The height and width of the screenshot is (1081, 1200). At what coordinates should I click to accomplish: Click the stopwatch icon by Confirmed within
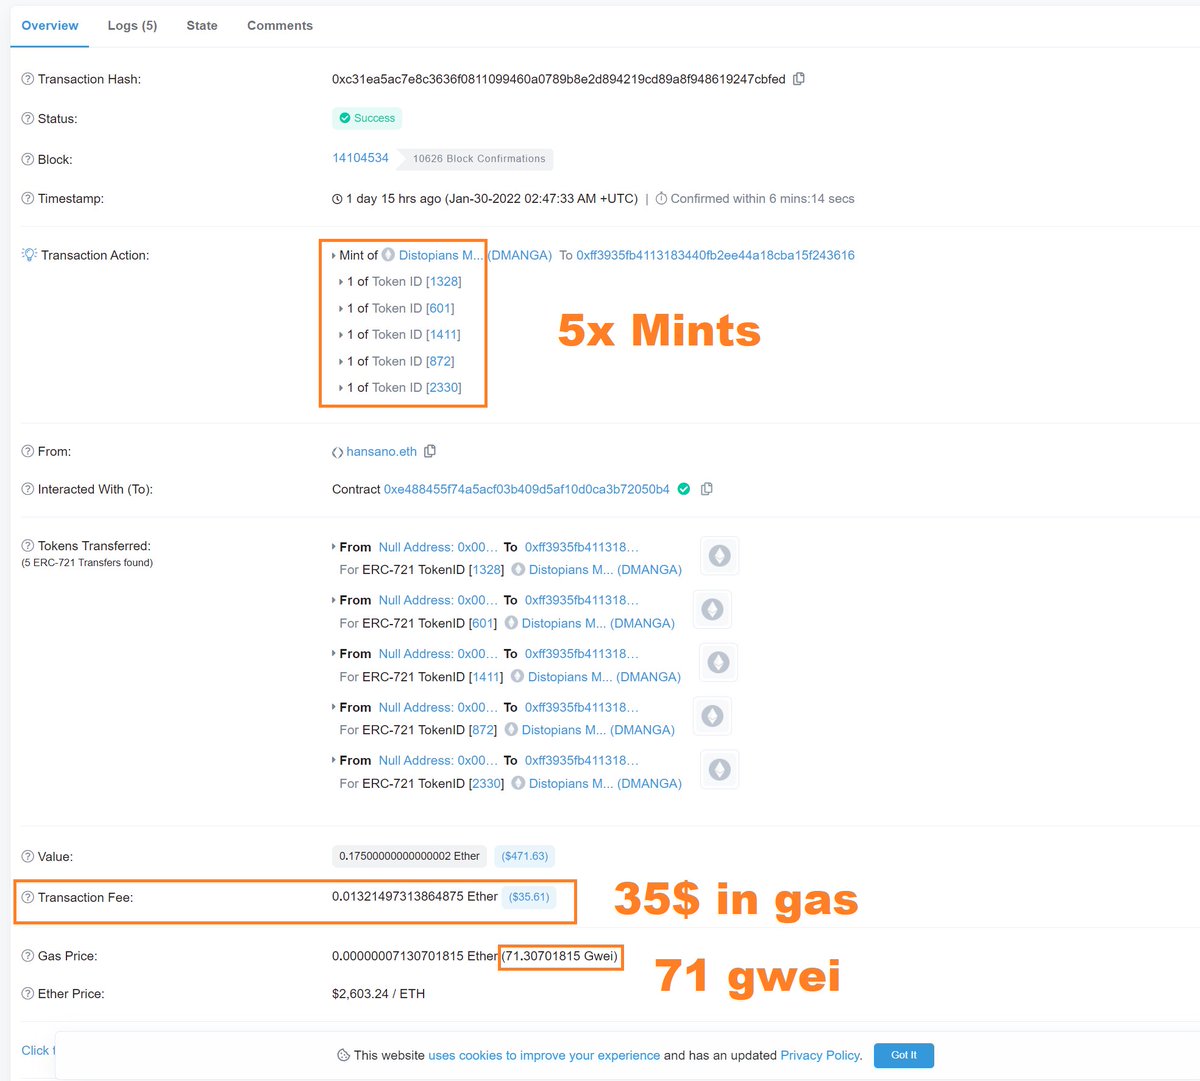coord(661,199)
